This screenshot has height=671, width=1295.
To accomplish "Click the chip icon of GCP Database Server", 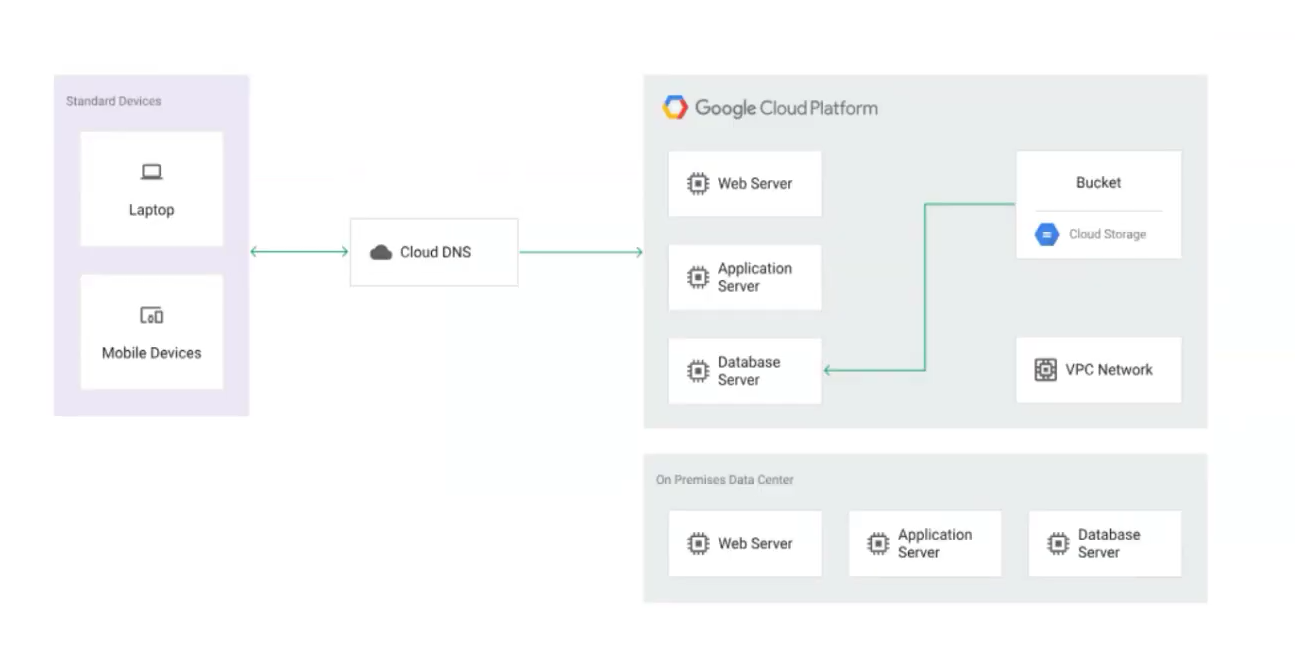I will click(x=698, y=371).
